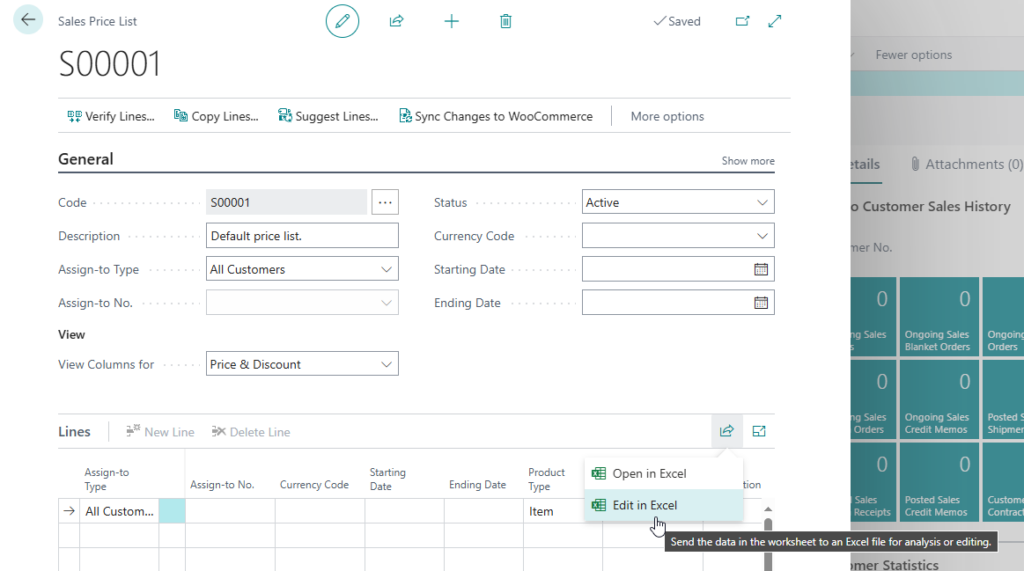Select Edit in Excel menu item
The width and height of the screenshot is (1024, 571).
664,505
